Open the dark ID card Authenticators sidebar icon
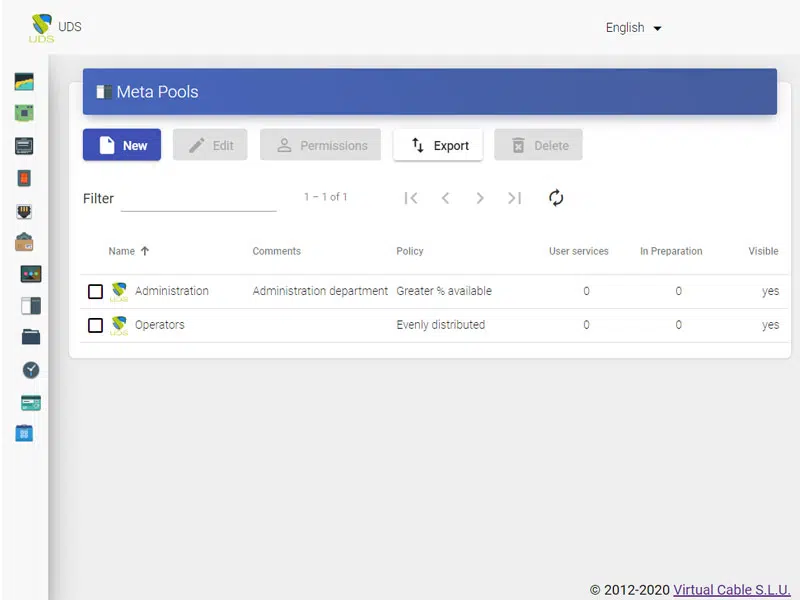 (24, 146)
